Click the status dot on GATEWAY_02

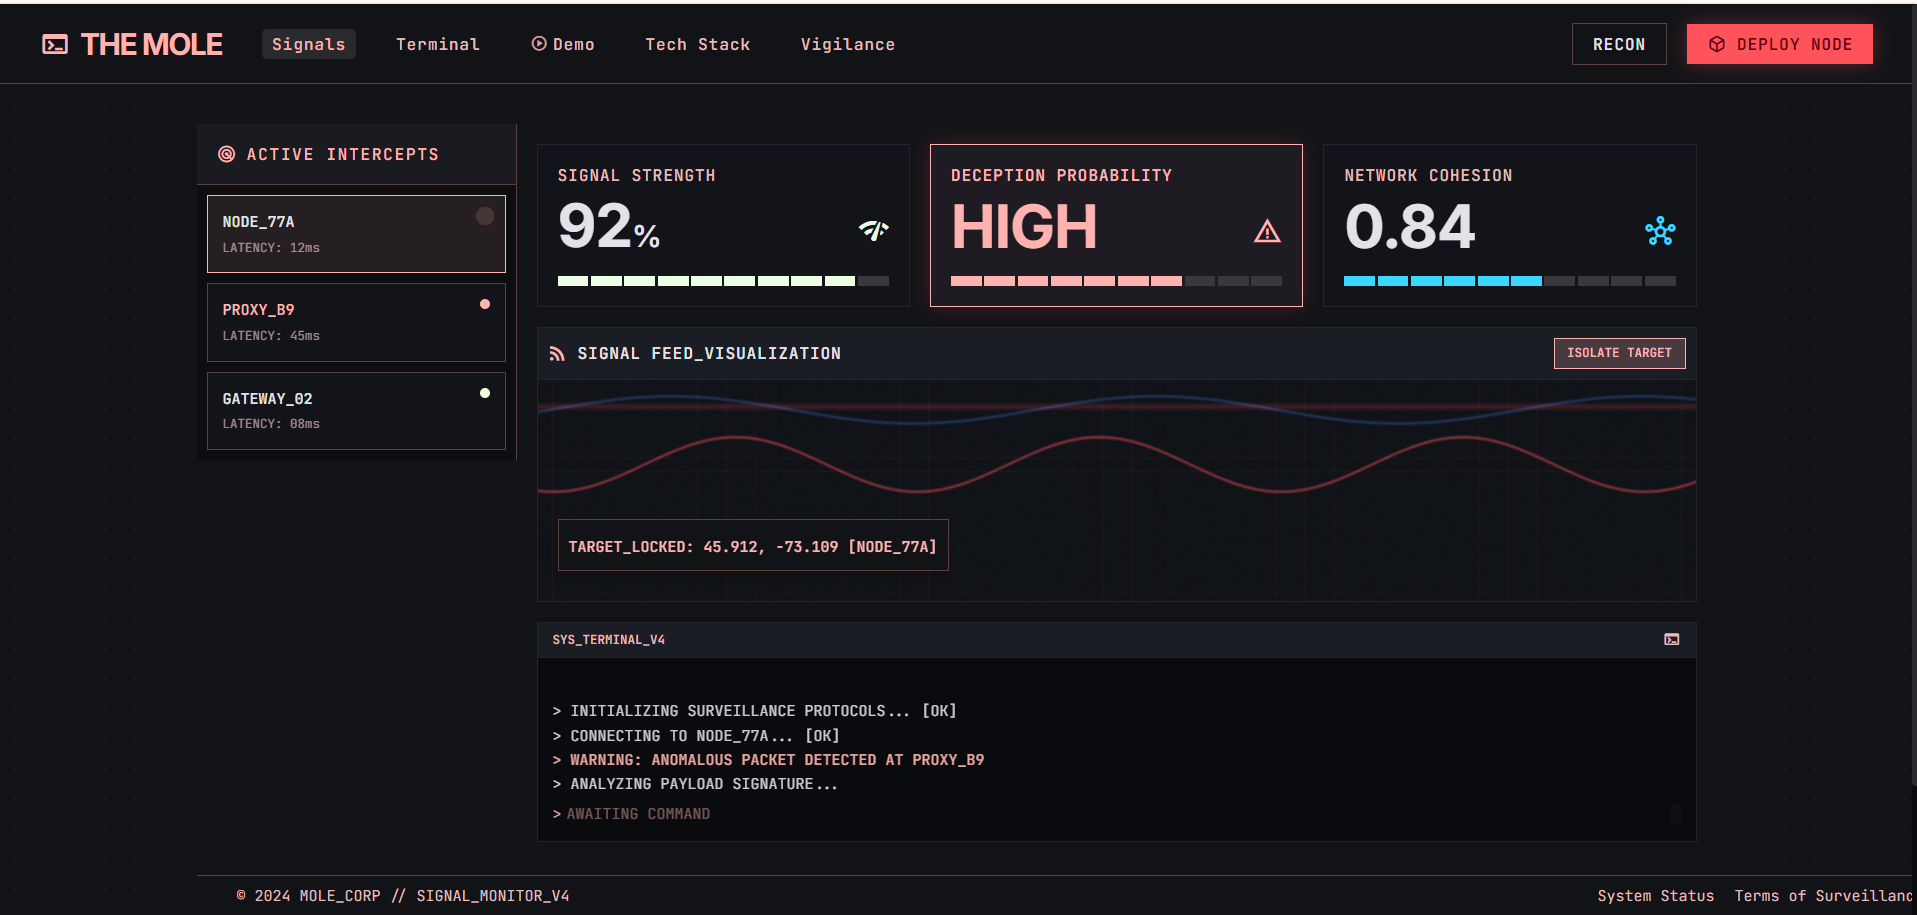pos(485,393)
